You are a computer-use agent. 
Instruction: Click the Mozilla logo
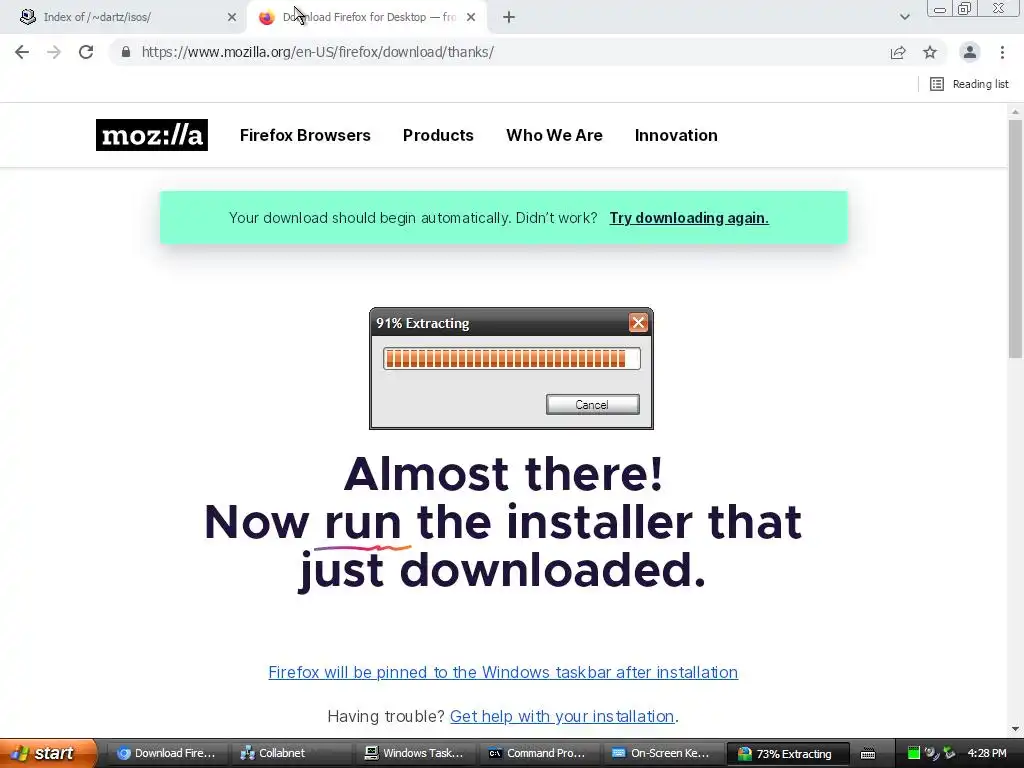152,135
